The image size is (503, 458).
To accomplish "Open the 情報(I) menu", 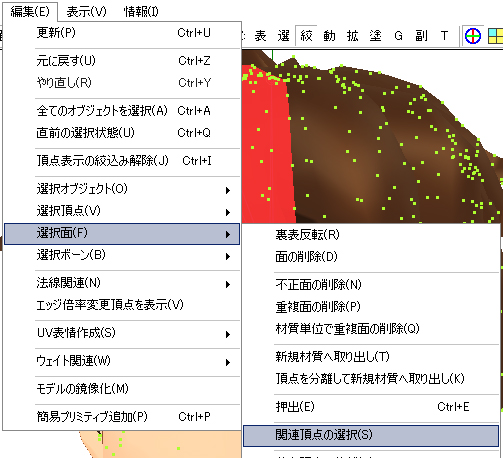I will (141, 12).
